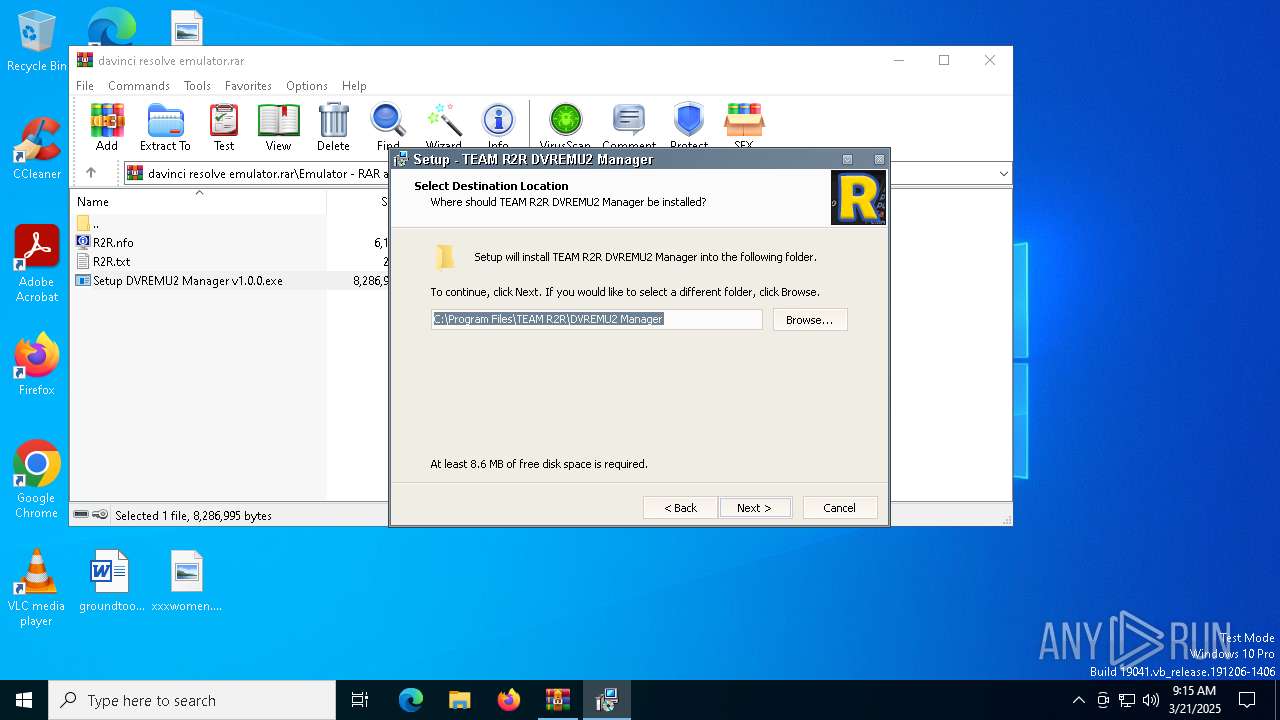
Task: Open the Help menu in WinRAR
Action: (x=354, y=86)
